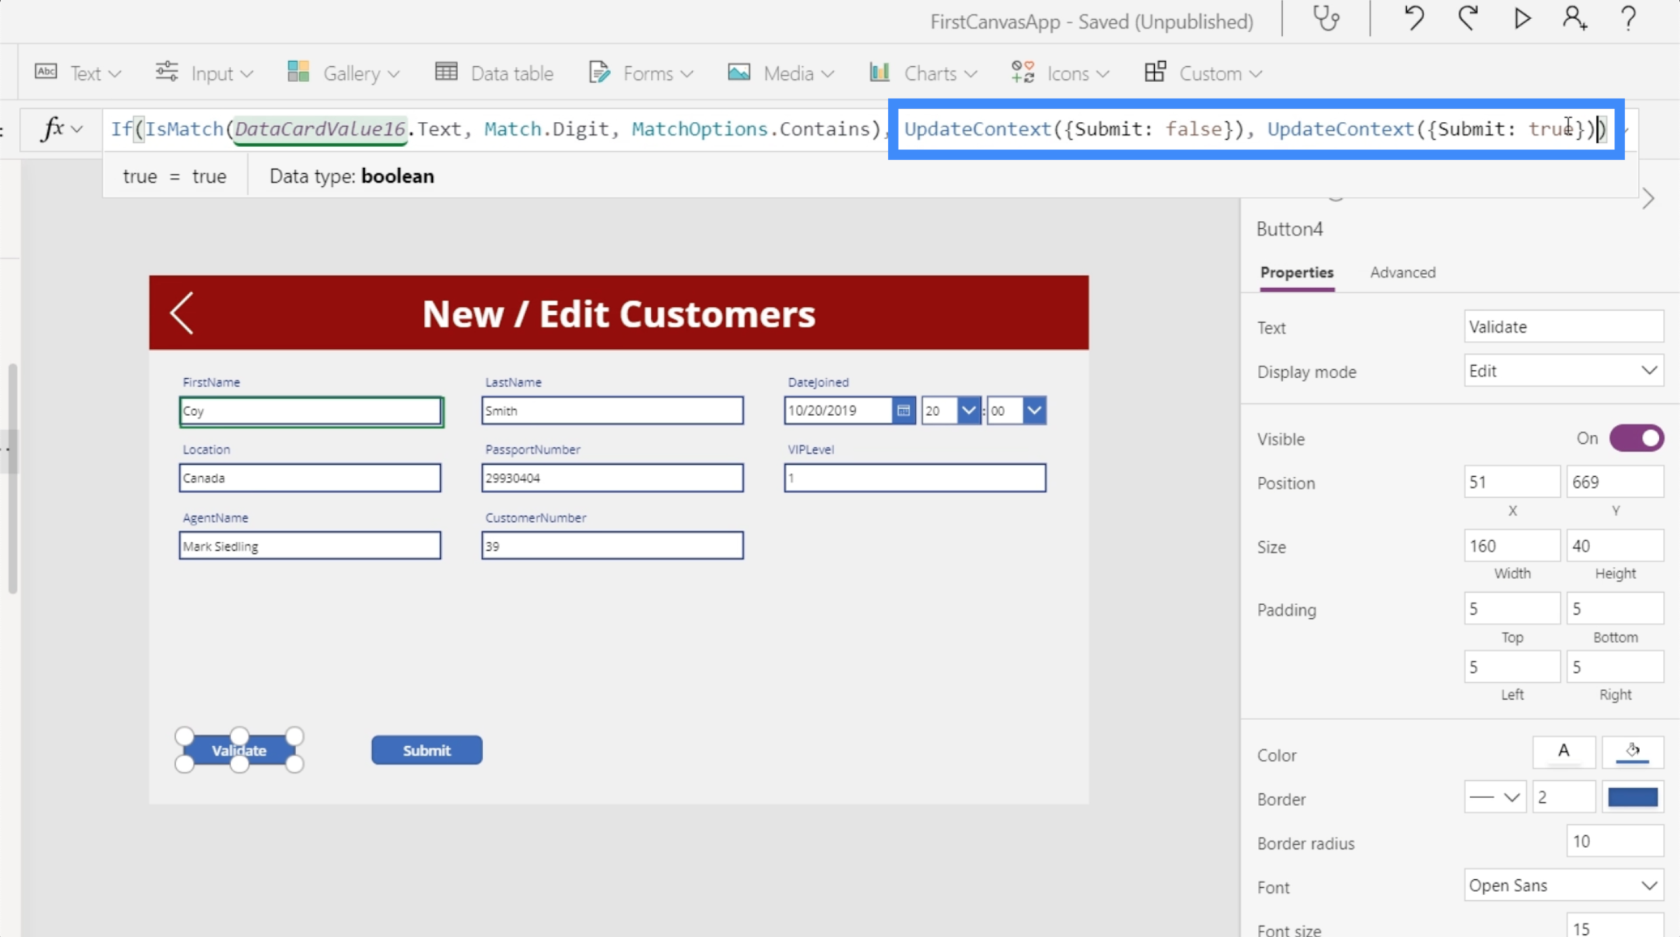Open the Text insert menu
Viewport: 1680px width, 937px height.
(x=78, y=73)
